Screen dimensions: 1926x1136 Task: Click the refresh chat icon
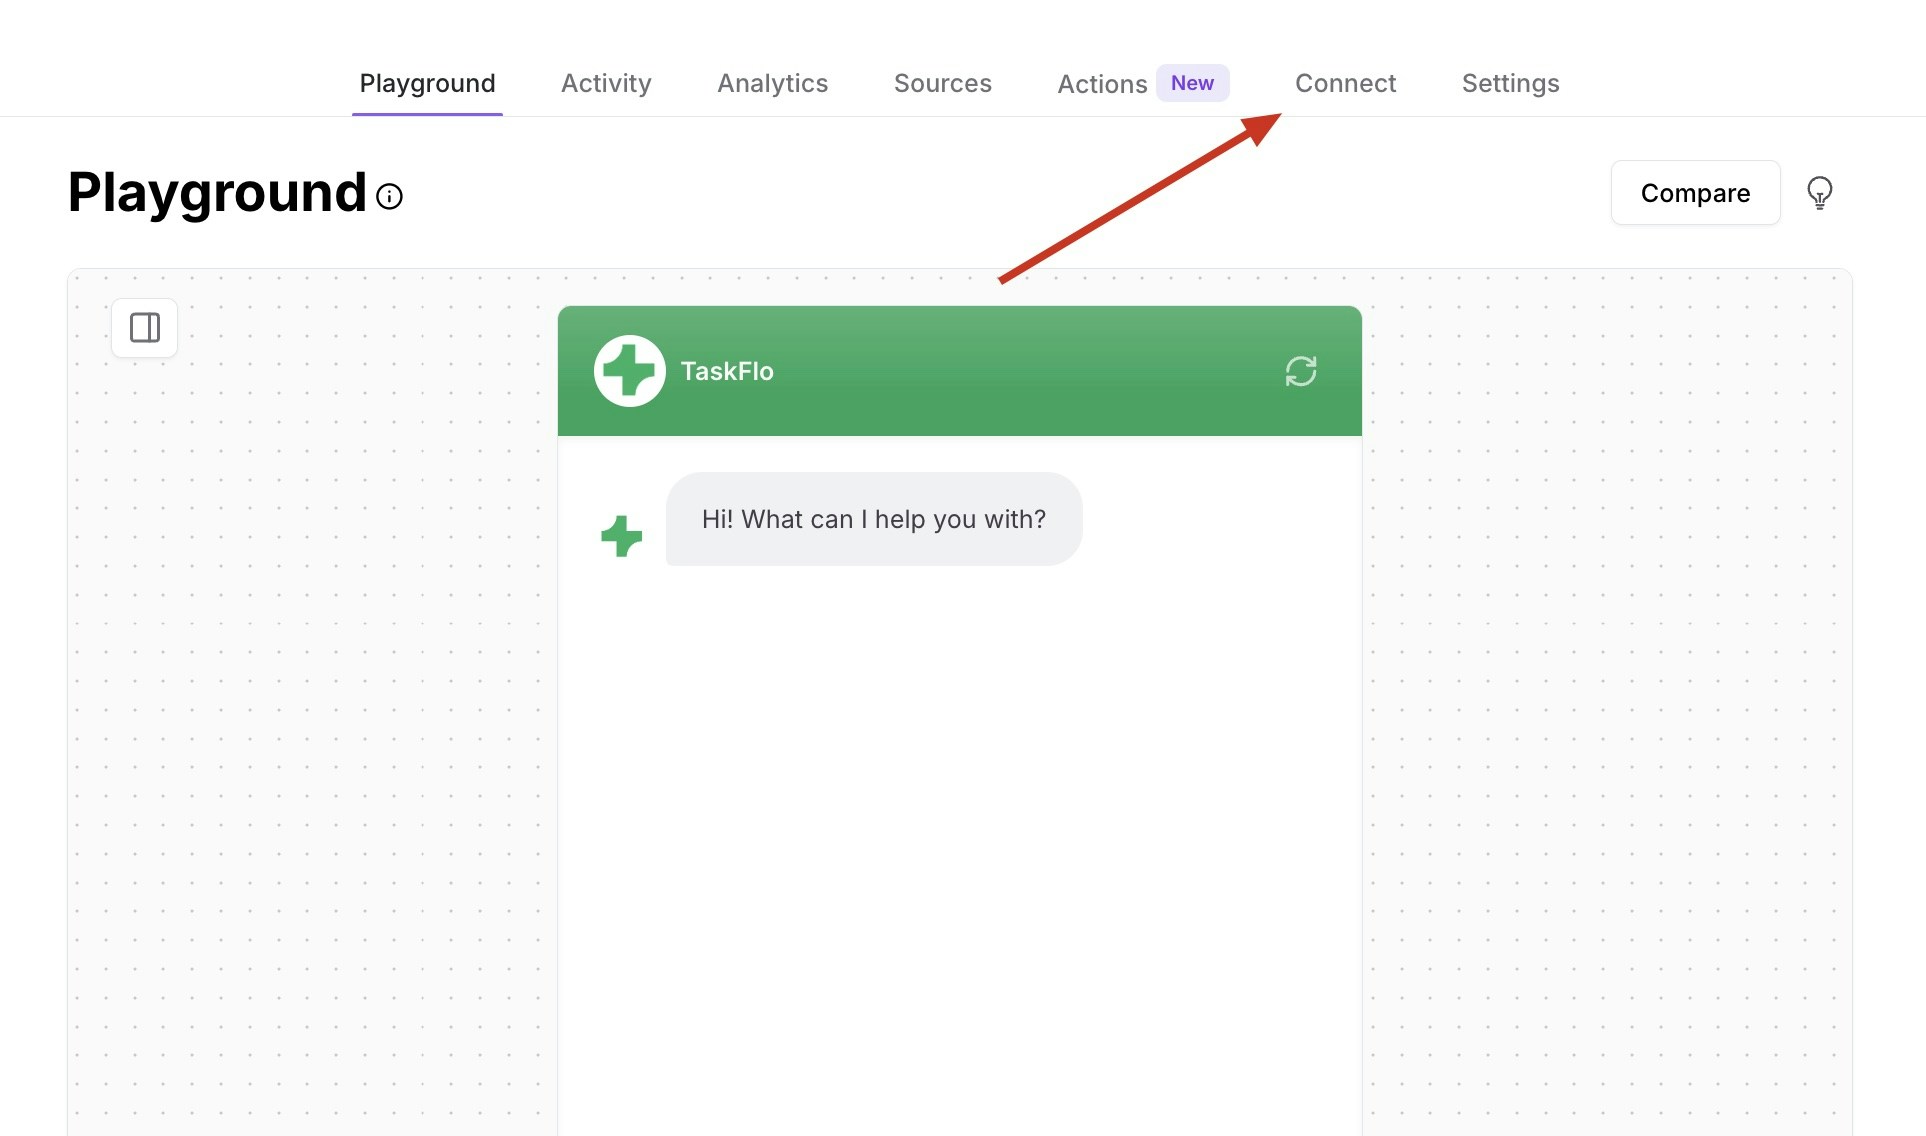pos(1300,371)
